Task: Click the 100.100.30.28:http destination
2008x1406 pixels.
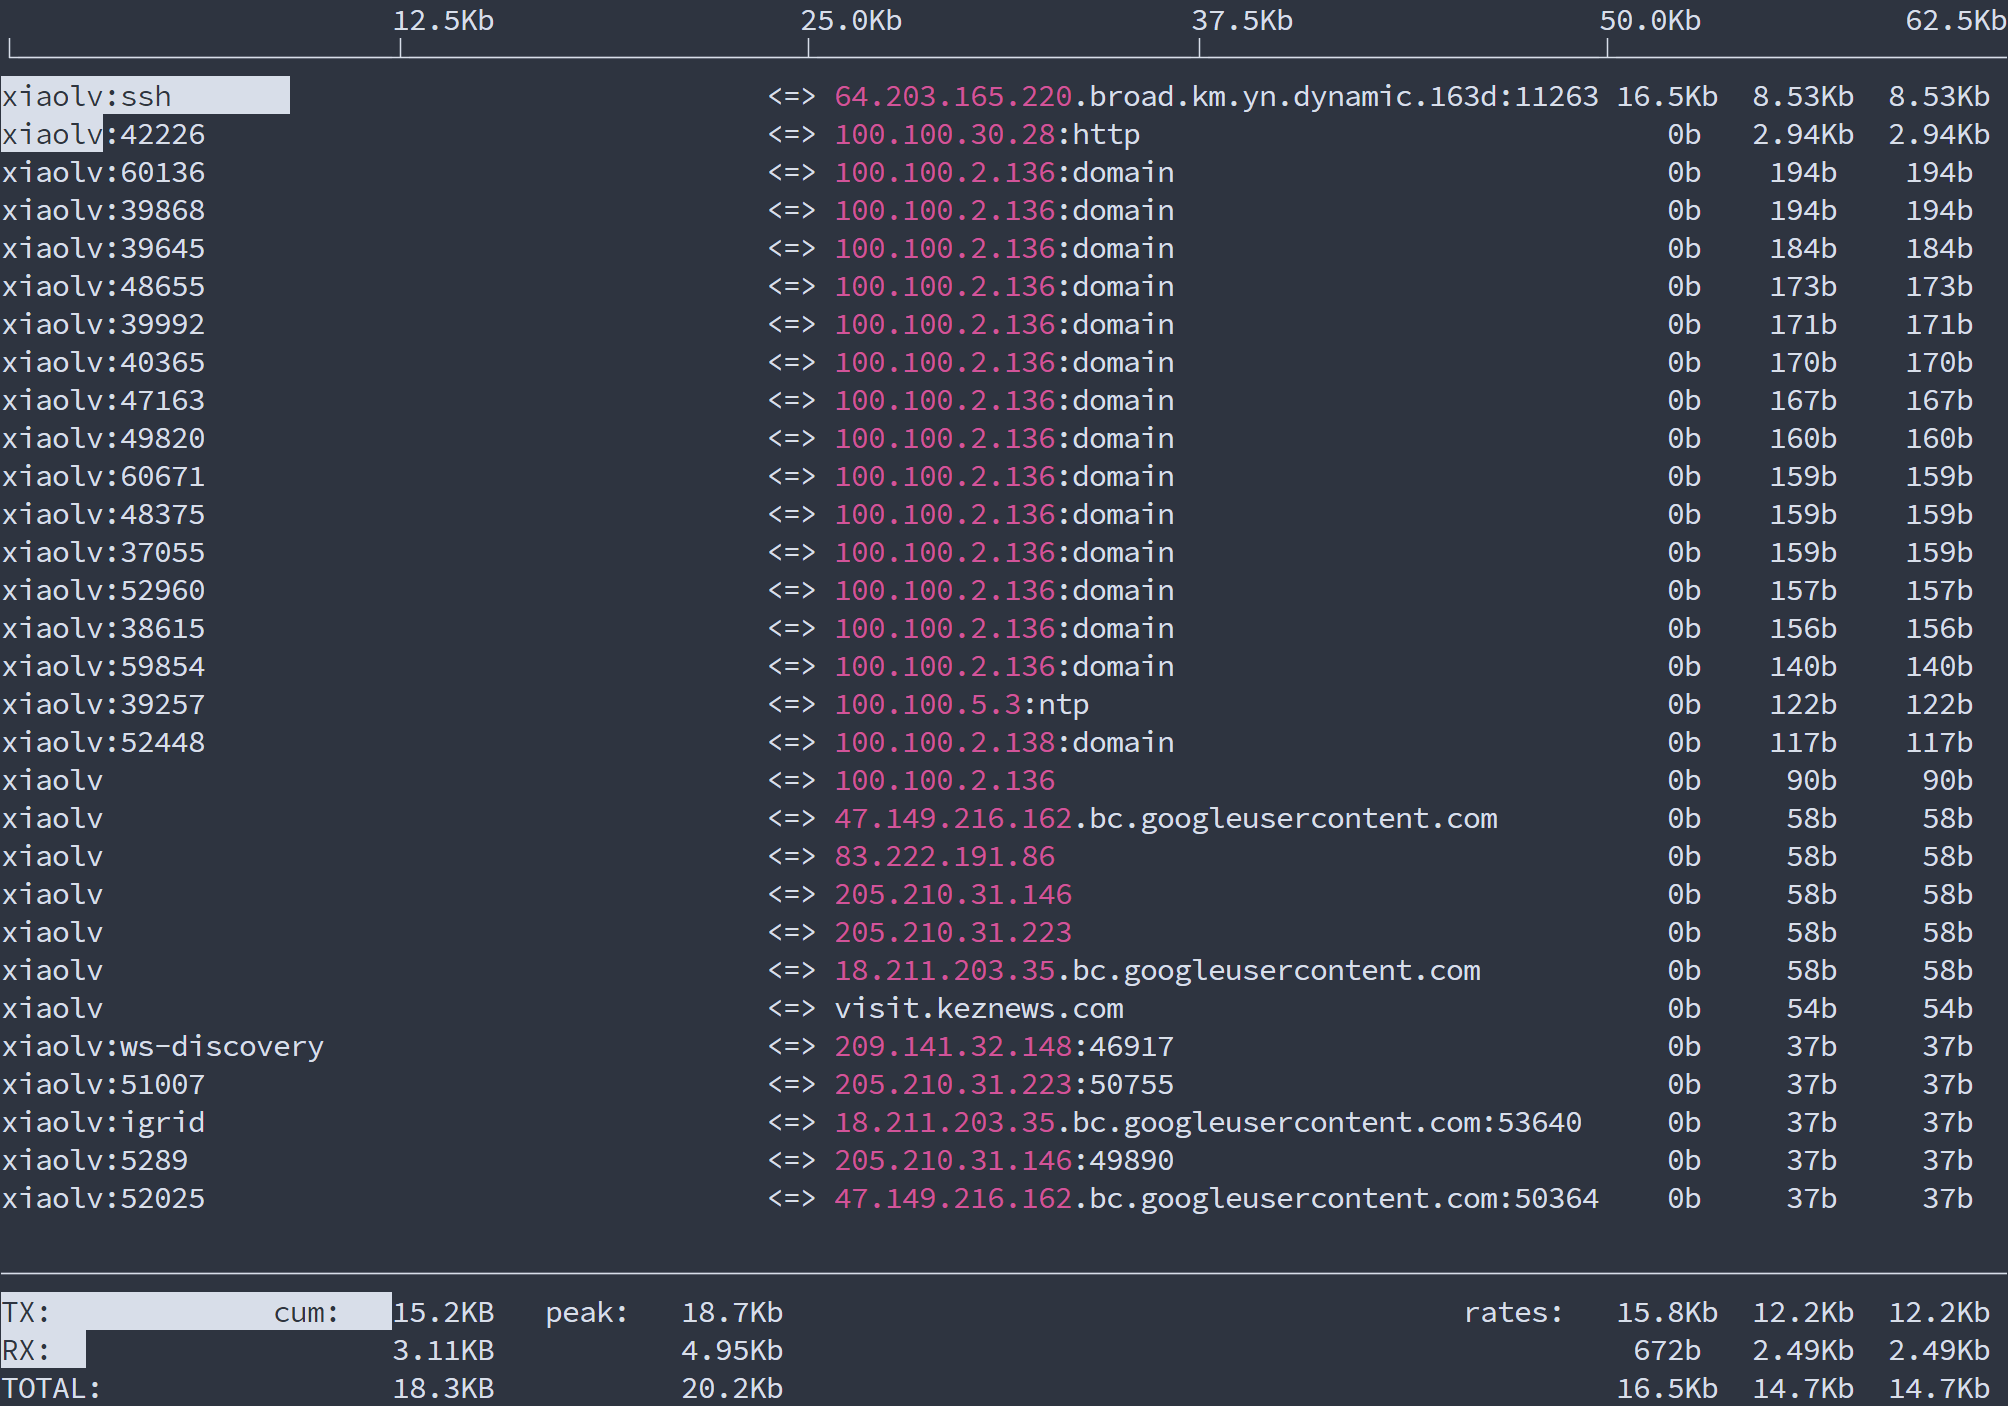Action: [x=987, y=134]
